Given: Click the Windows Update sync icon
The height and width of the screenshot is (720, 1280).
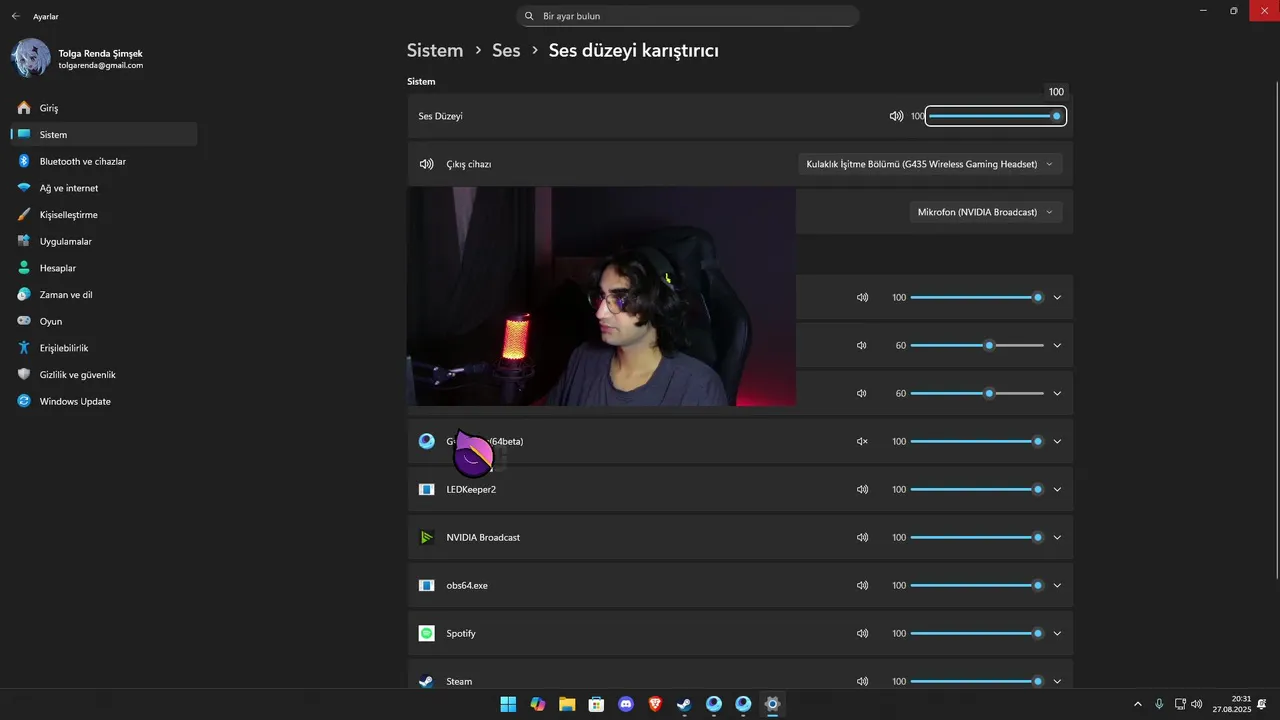Looking at the screenshot, I should (x=24, y=401).
